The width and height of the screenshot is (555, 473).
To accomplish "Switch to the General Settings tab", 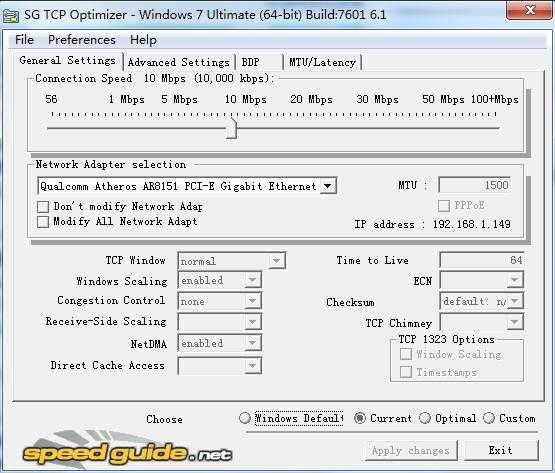I will 68,61.
